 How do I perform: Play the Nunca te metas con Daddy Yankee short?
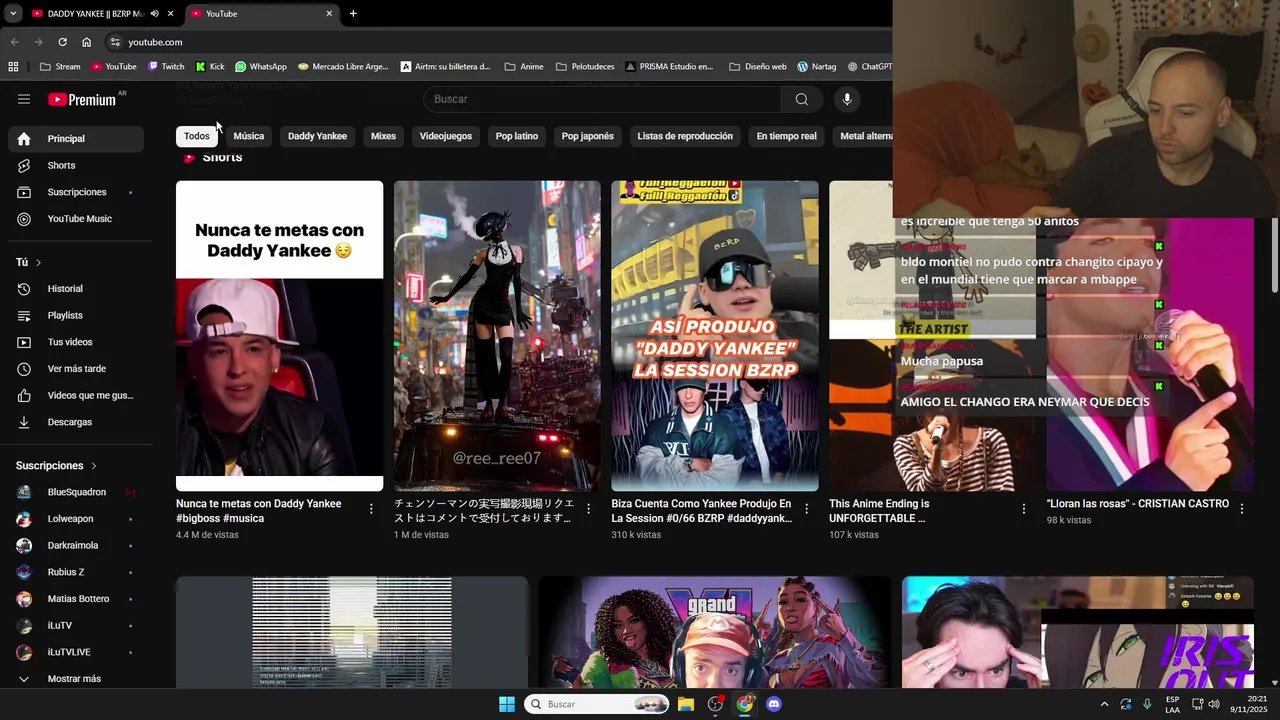point(279,336)
